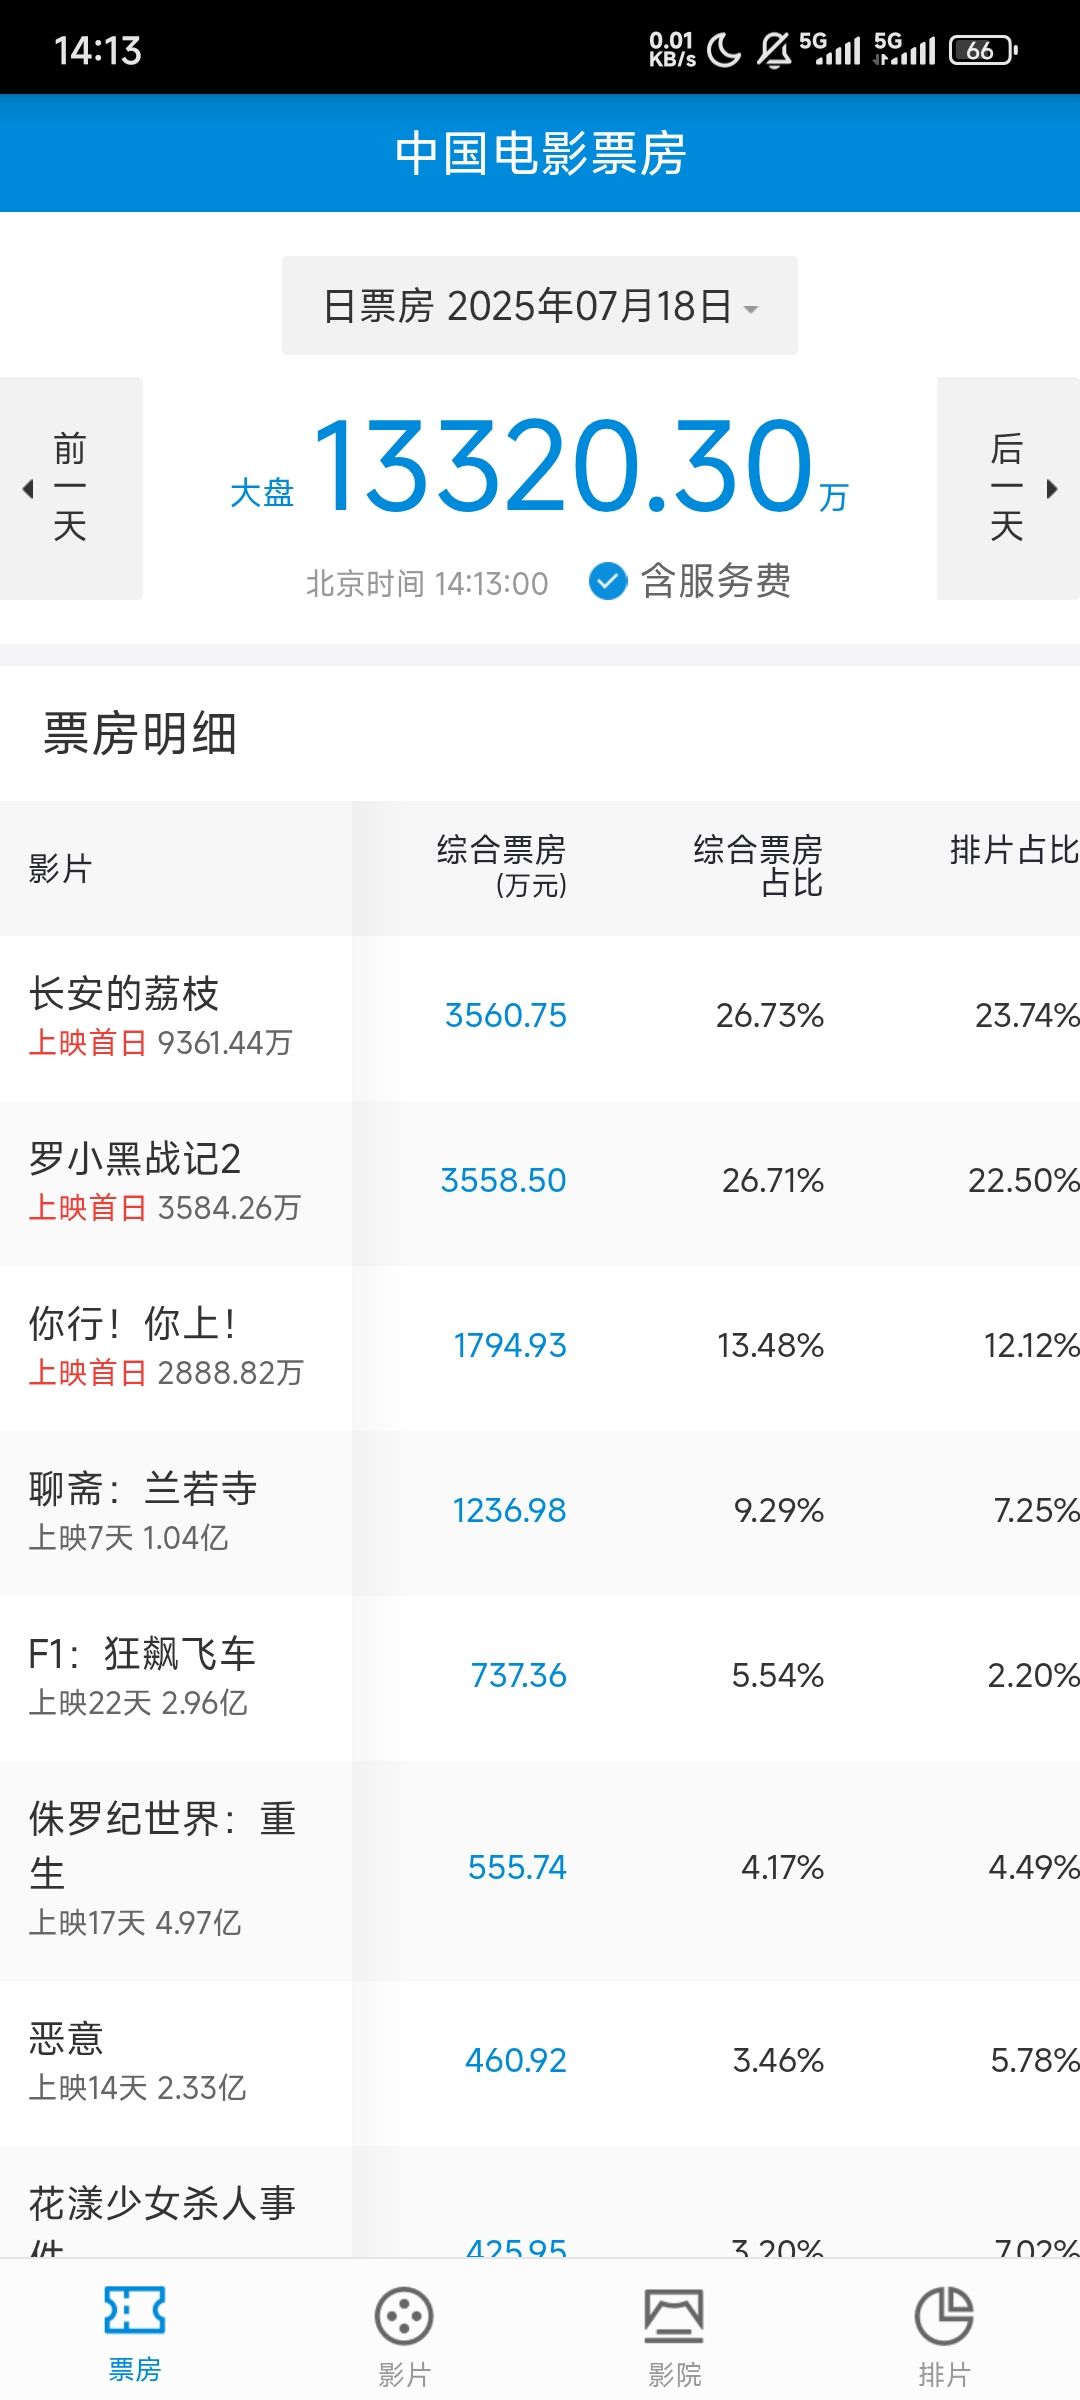
Task: Open the 日票房 date dropdown
Action: (540, 306)
